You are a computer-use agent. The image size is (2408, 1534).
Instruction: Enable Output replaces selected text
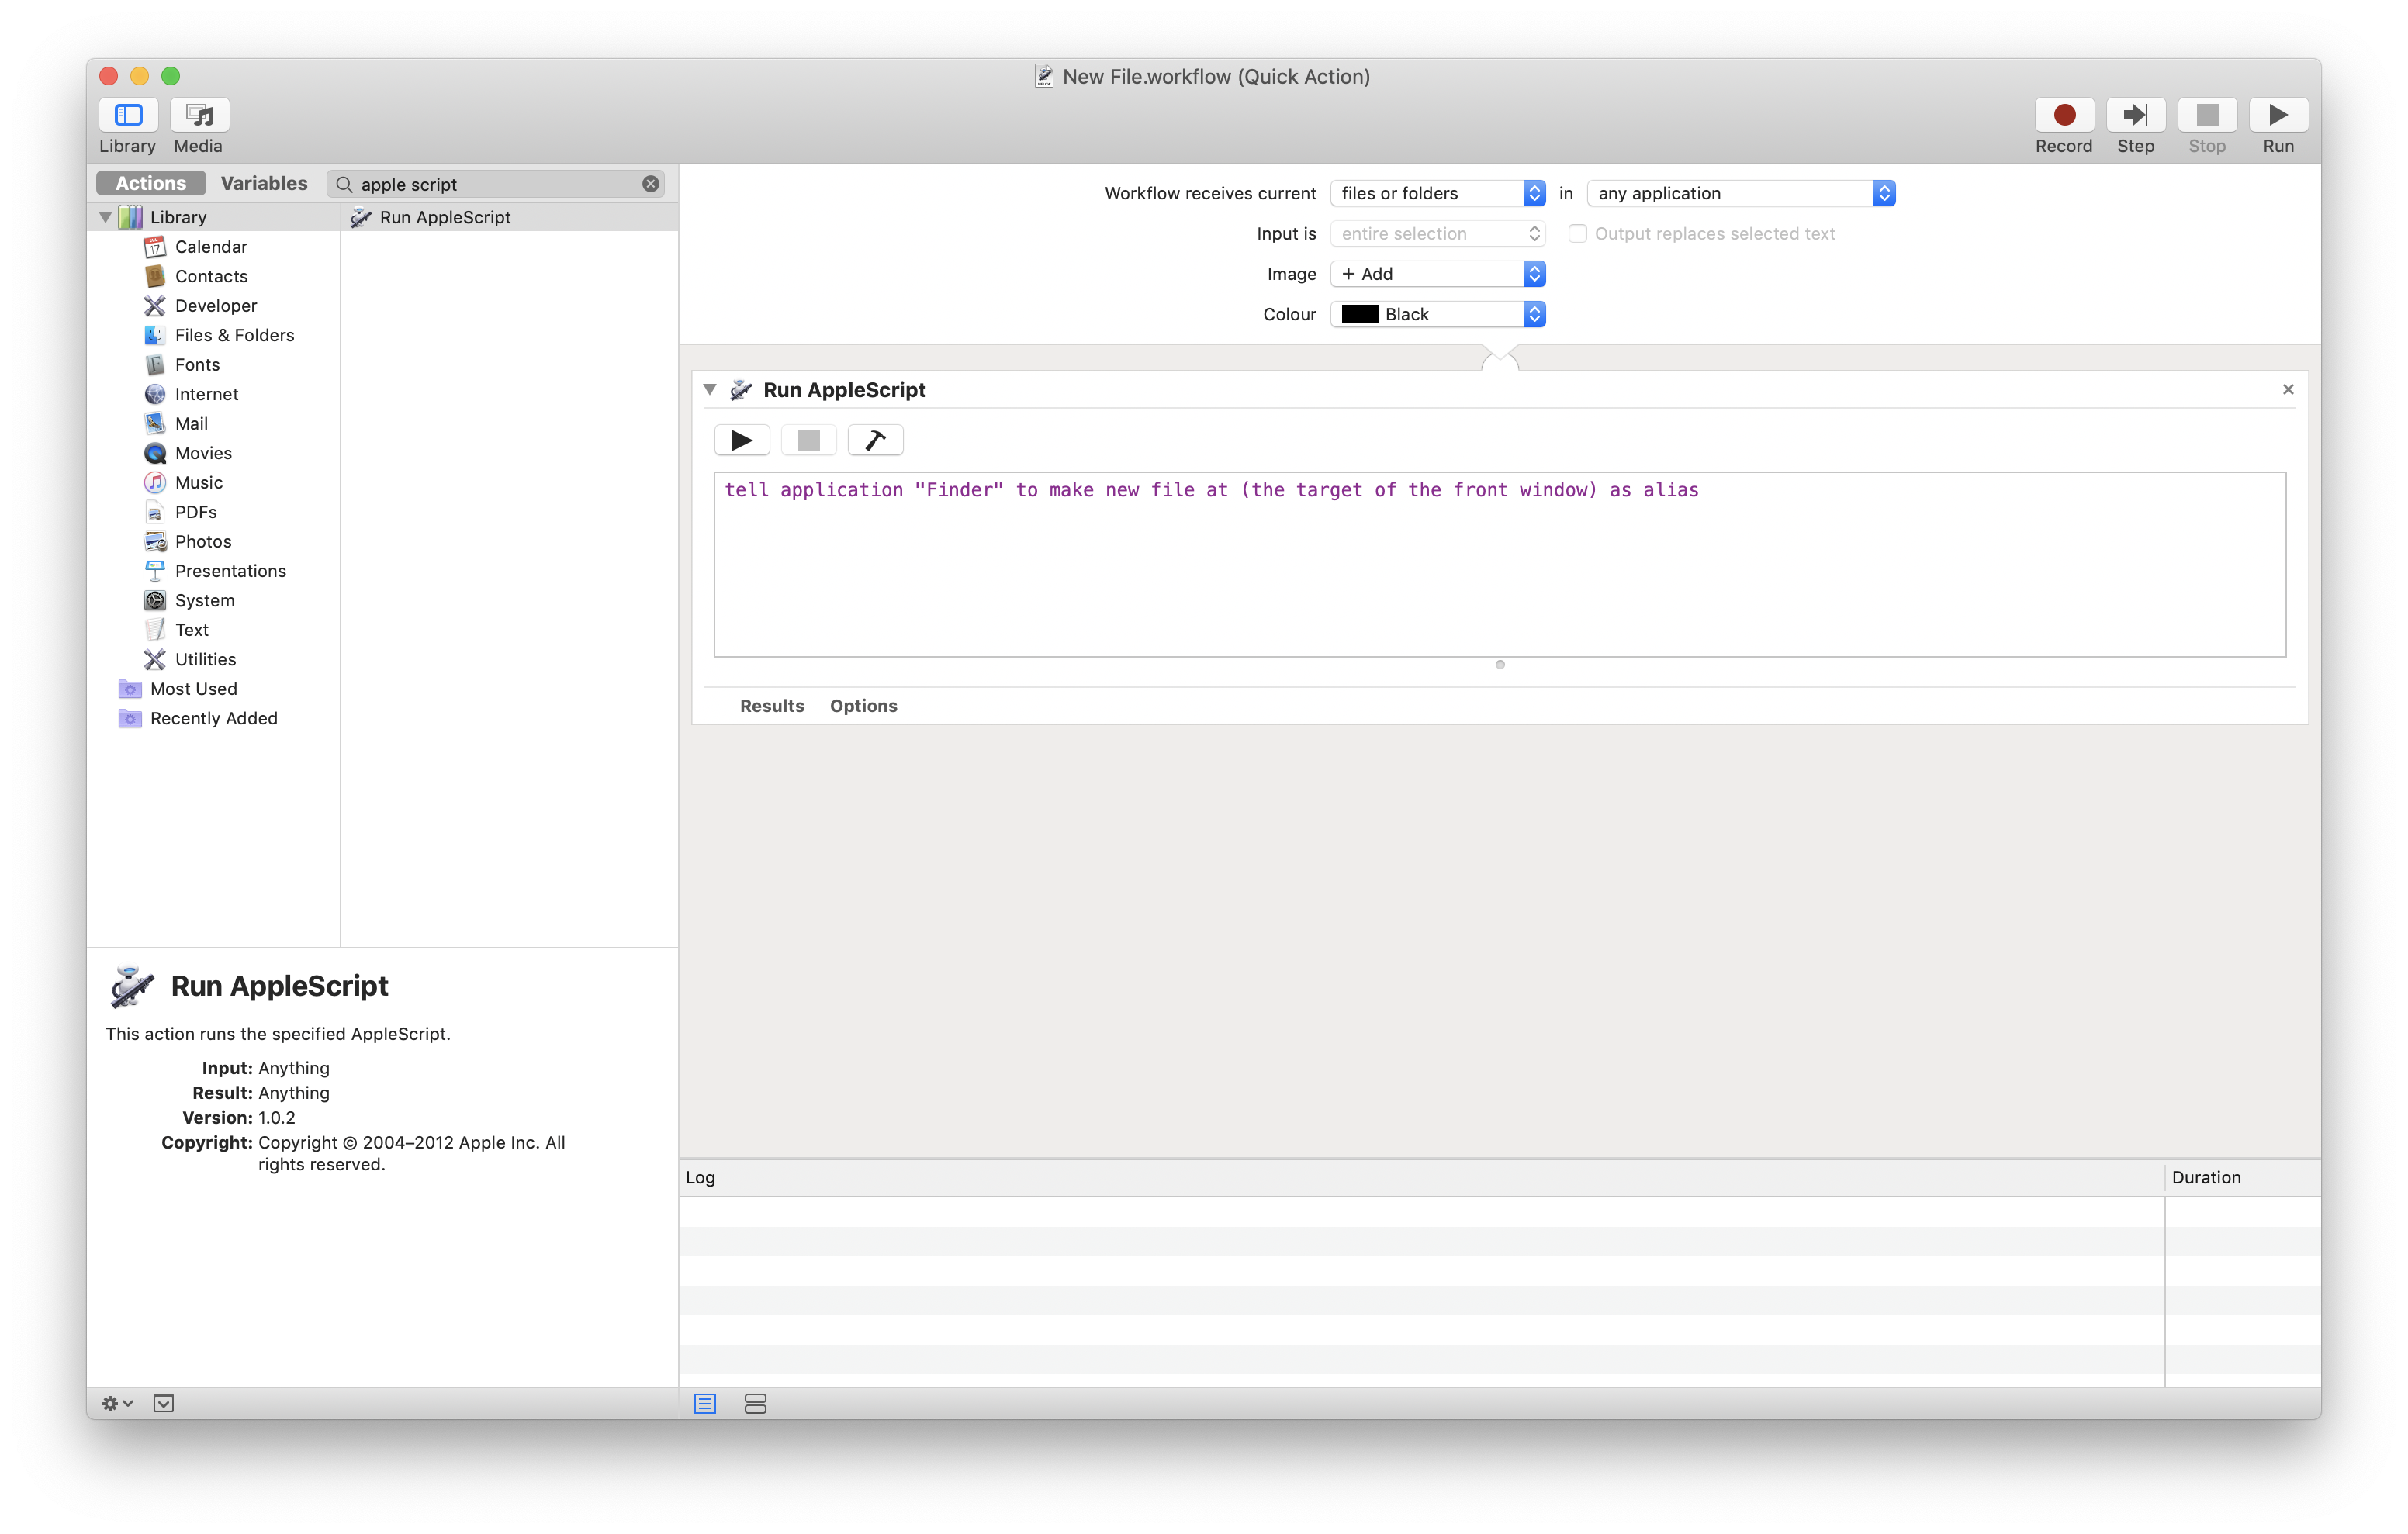[x=1578, y=233]
